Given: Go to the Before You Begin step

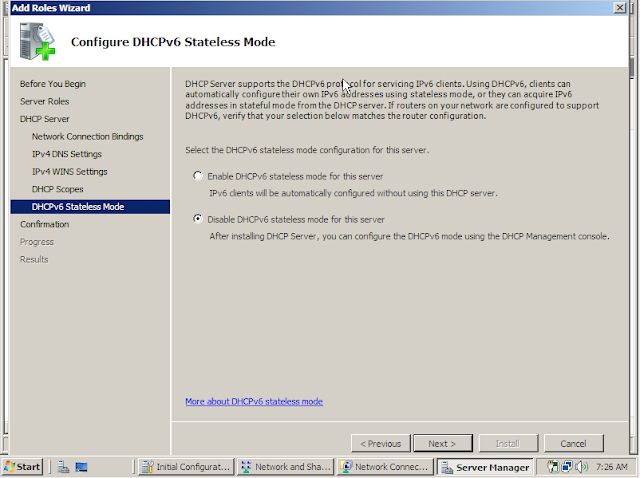Looking at the screenshot, I should (x=53, y=84).
